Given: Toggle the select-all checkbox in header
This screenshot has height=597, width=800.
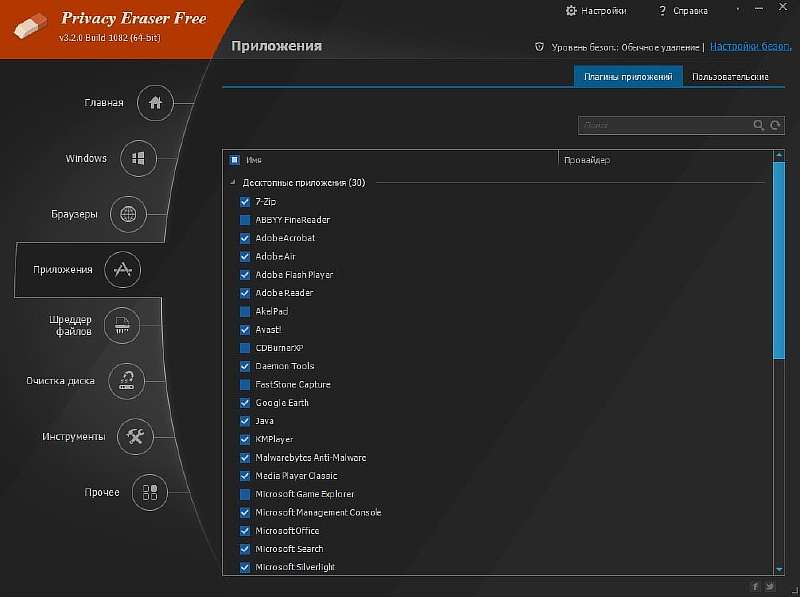Looking at the screenshot, I should 235,160.
